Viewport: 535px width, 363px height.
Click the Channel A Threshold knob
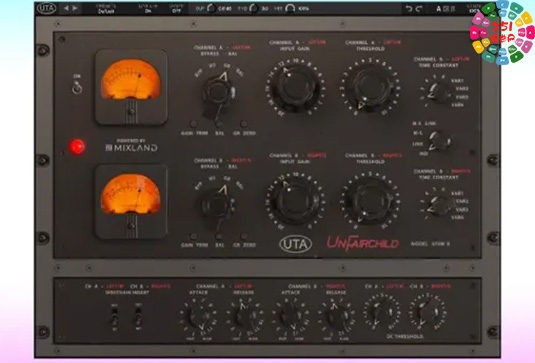[x=371, y=87]
